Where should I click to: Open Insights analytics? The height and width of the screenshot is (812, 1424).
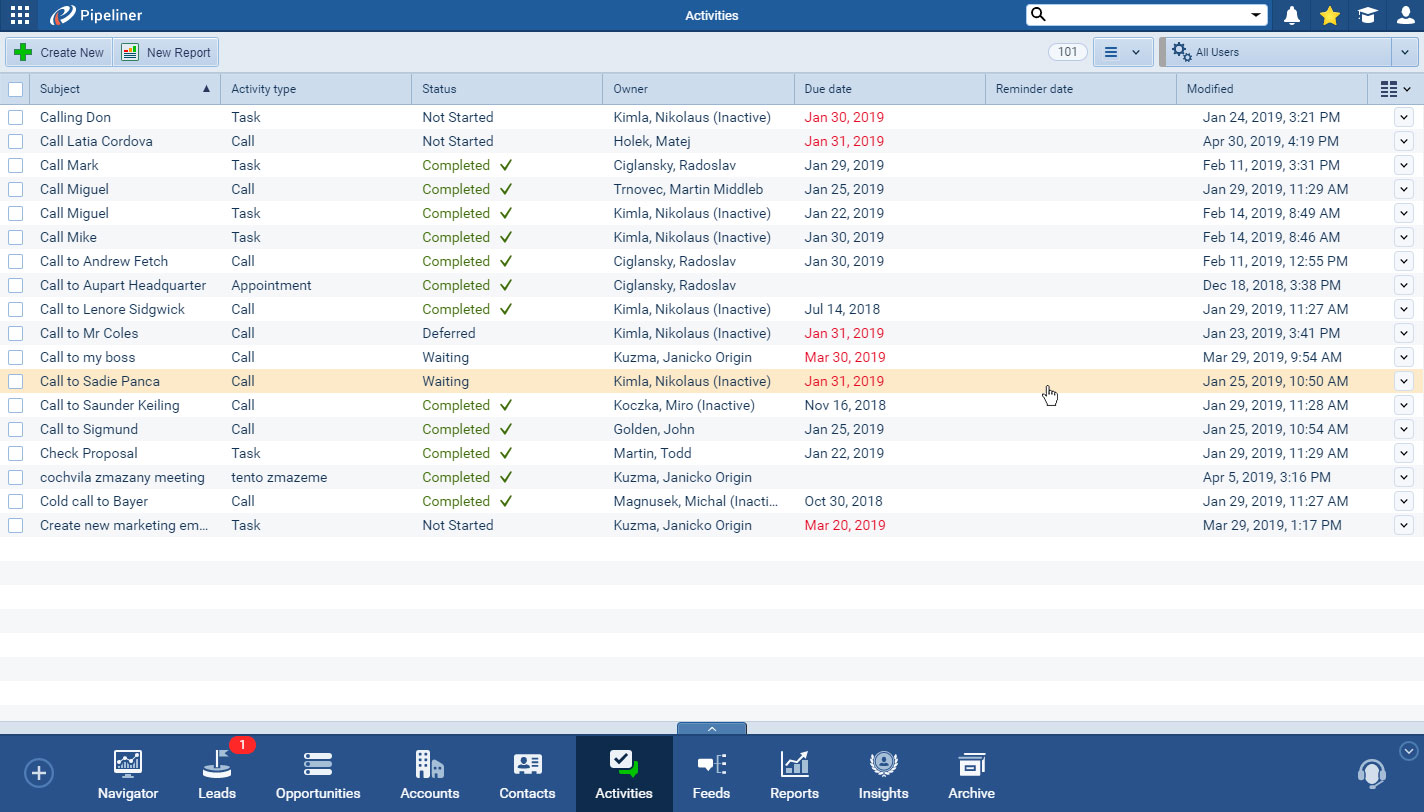point(883,773)
